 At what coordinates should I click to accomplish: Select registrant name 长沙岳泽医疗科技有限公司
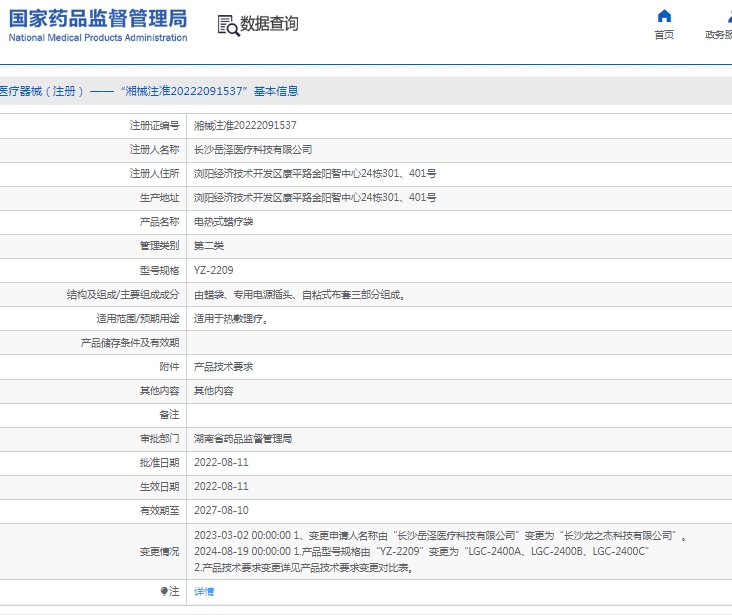coord(253,149)
